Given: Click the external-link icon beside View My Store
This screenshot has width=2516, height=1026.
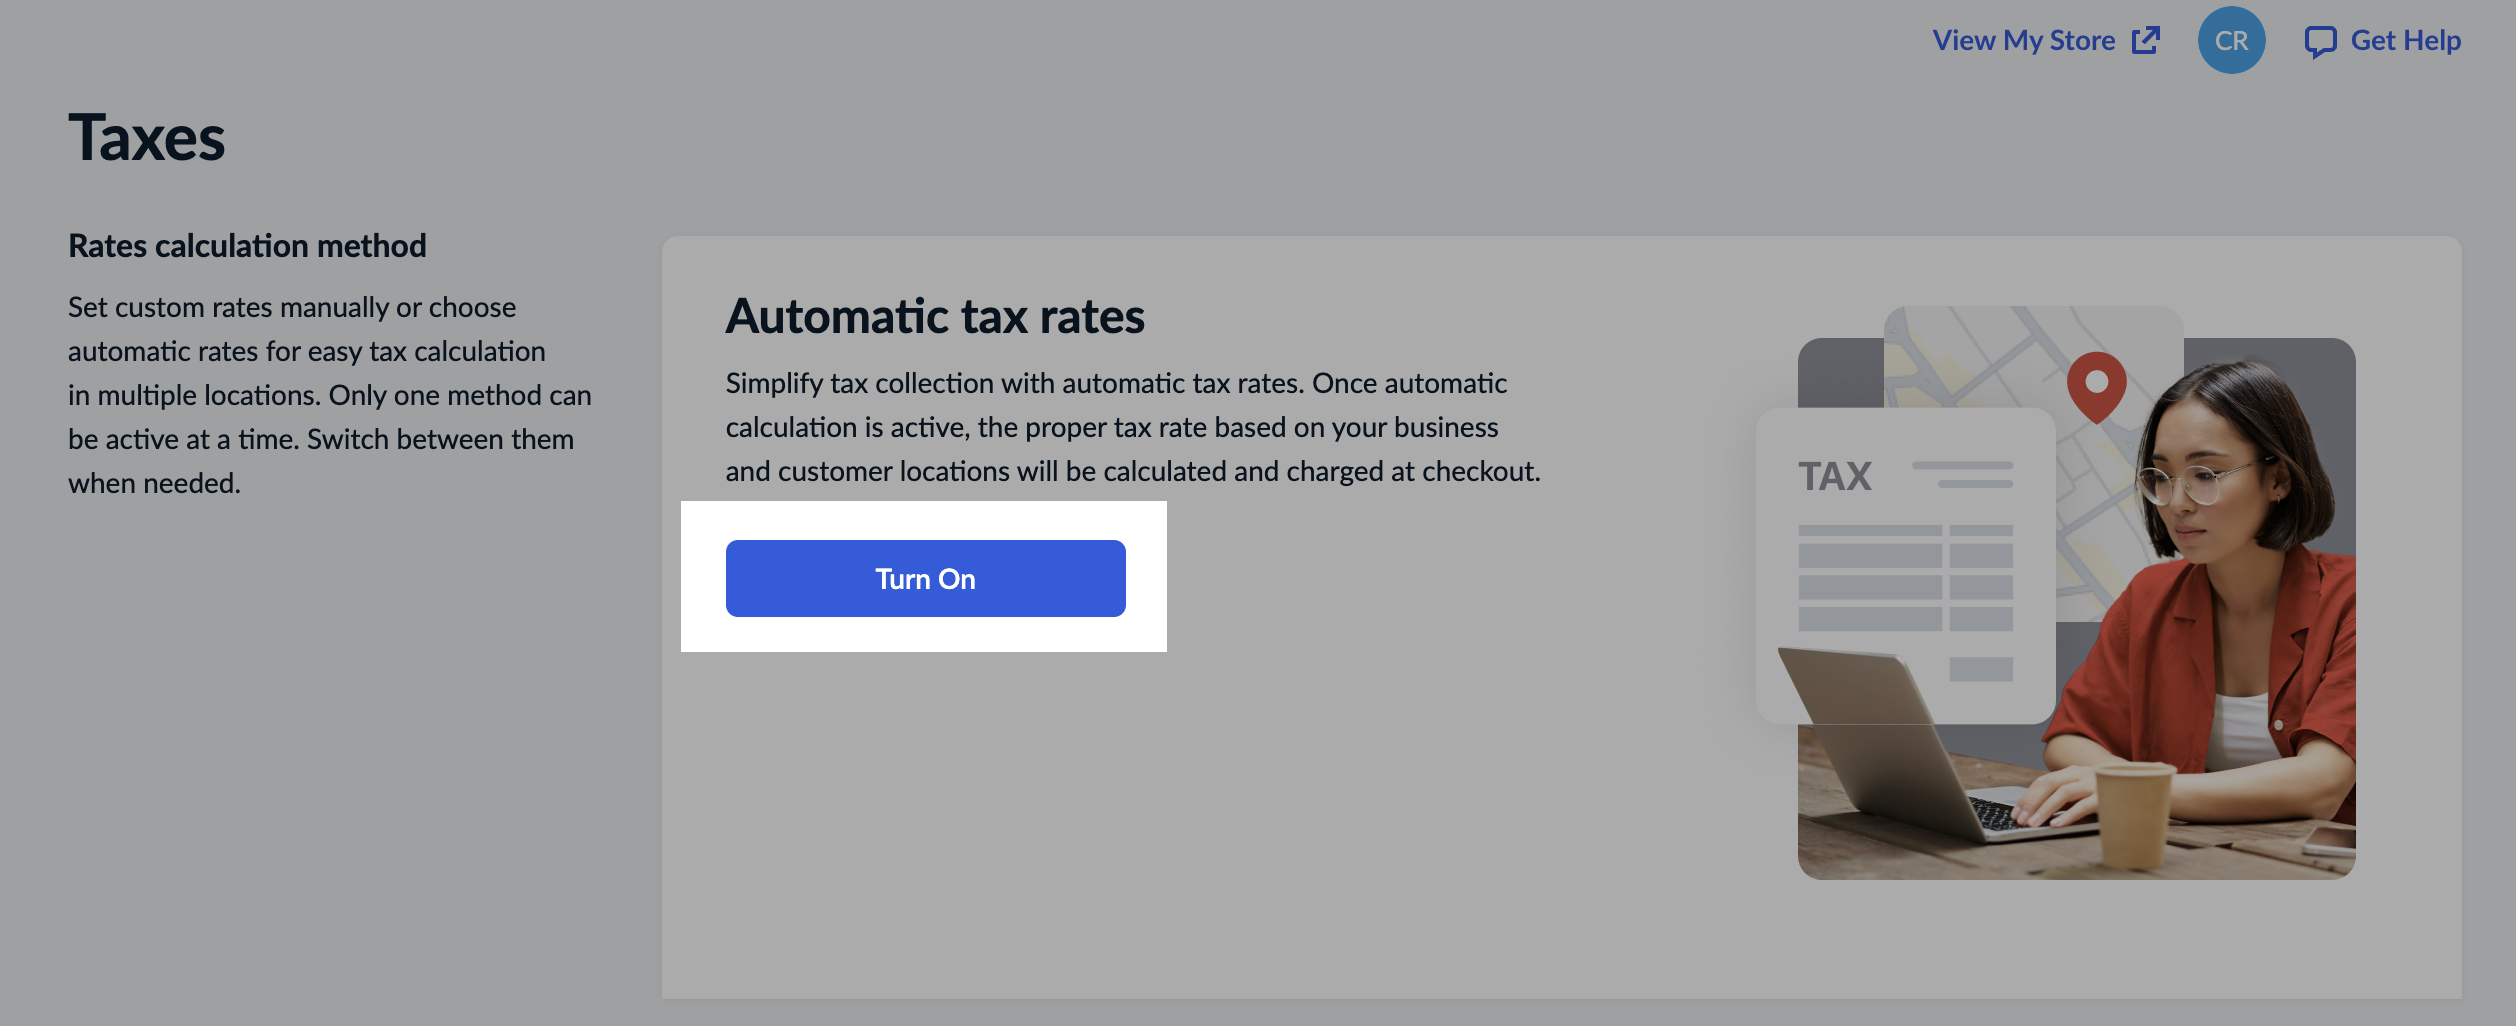Looking at the screenshot, I should 2146,39.
